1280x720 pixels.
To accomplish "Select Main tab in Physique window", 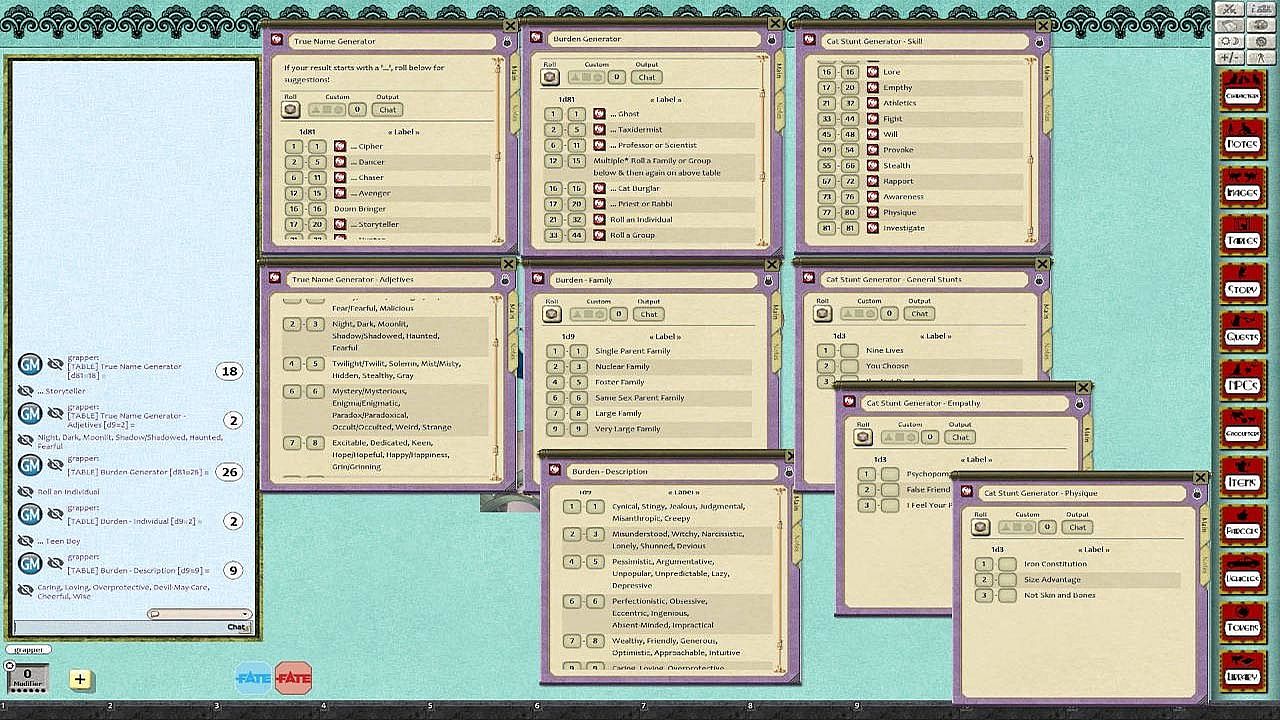I will tap(1205, 525).
